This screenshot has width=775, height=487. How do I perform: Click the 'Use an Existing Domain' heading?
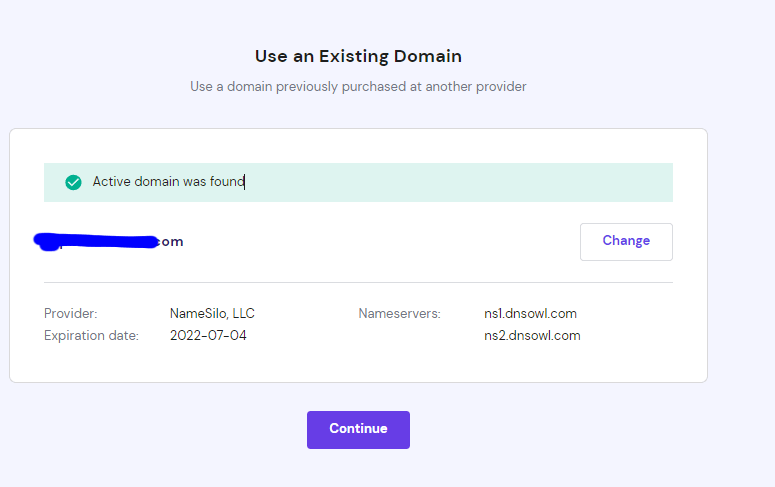358,56
